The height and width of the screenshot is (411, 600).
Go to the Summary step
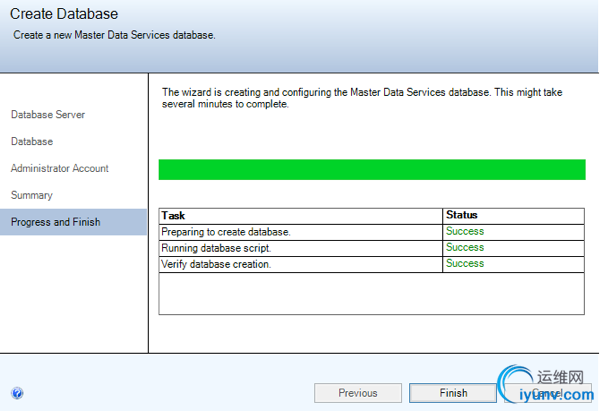click(x=32, y=195)
